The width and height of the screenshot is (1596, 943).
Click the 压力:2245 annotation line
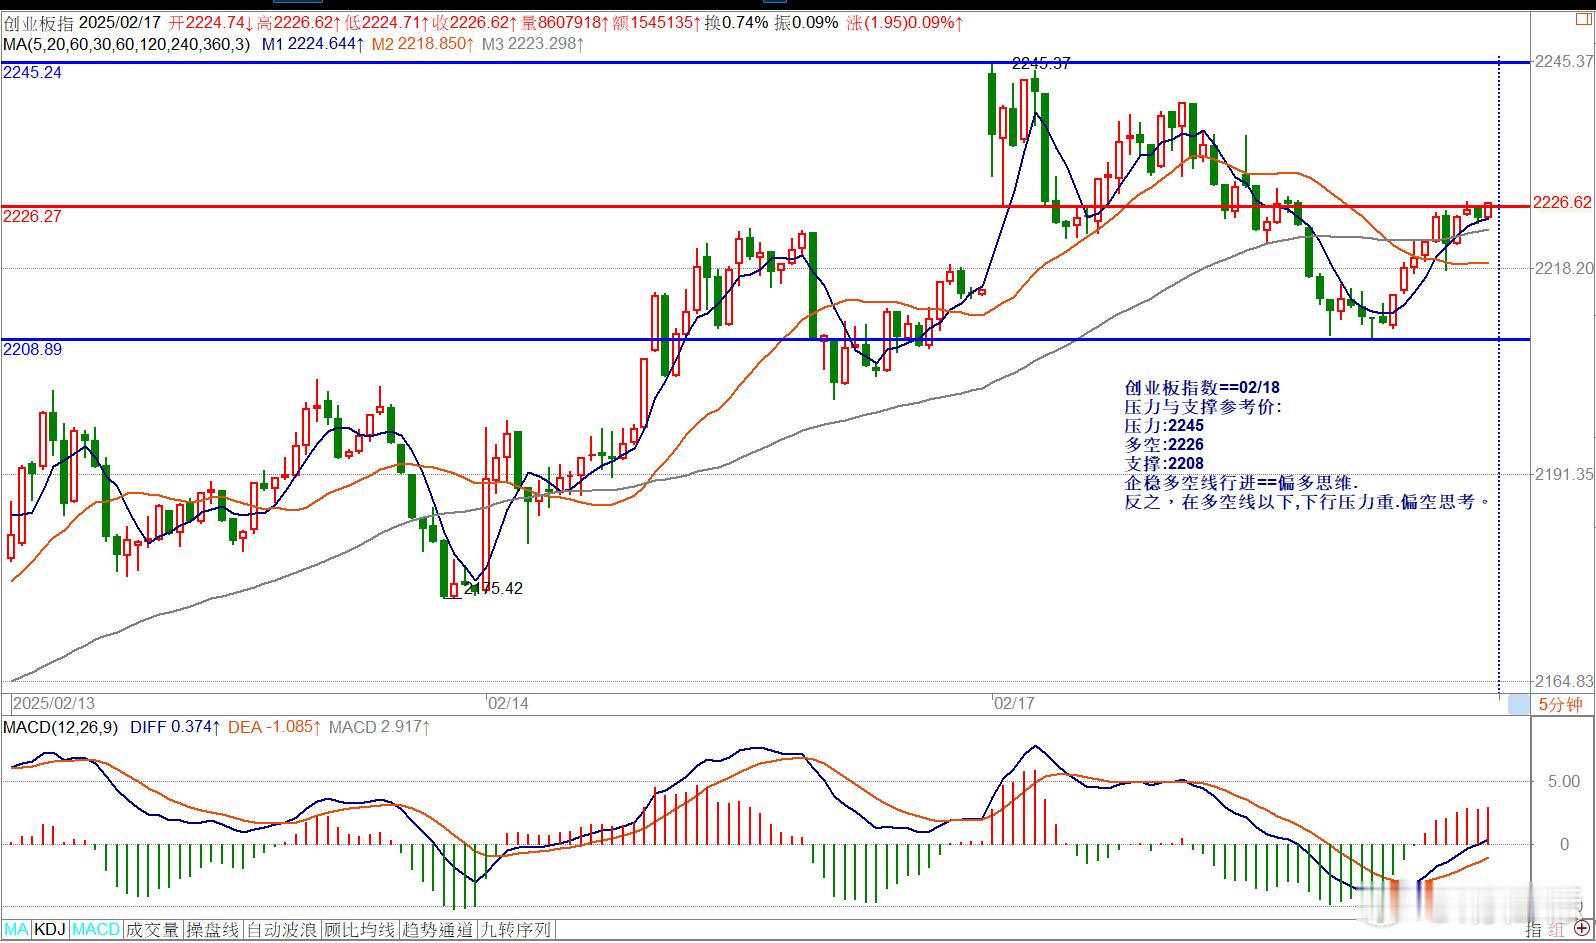point(1164,426)
